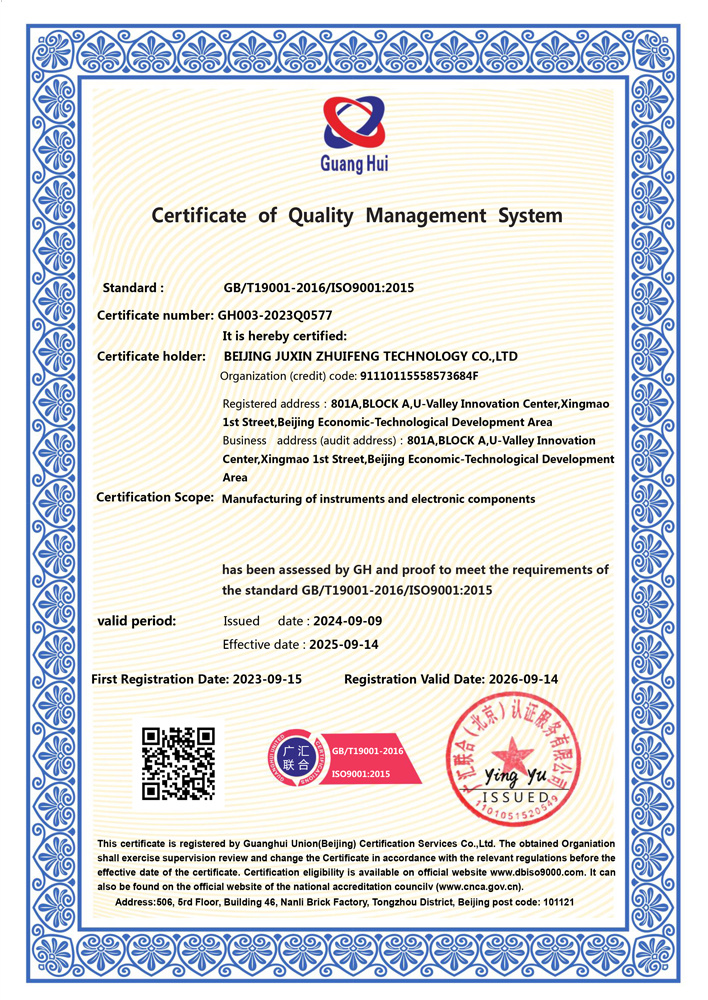Click certificate number "GH003-2023Q0577"
The height and width of the screenshot is (1000, 708).
pyautogui.click(x=275, y=315)
